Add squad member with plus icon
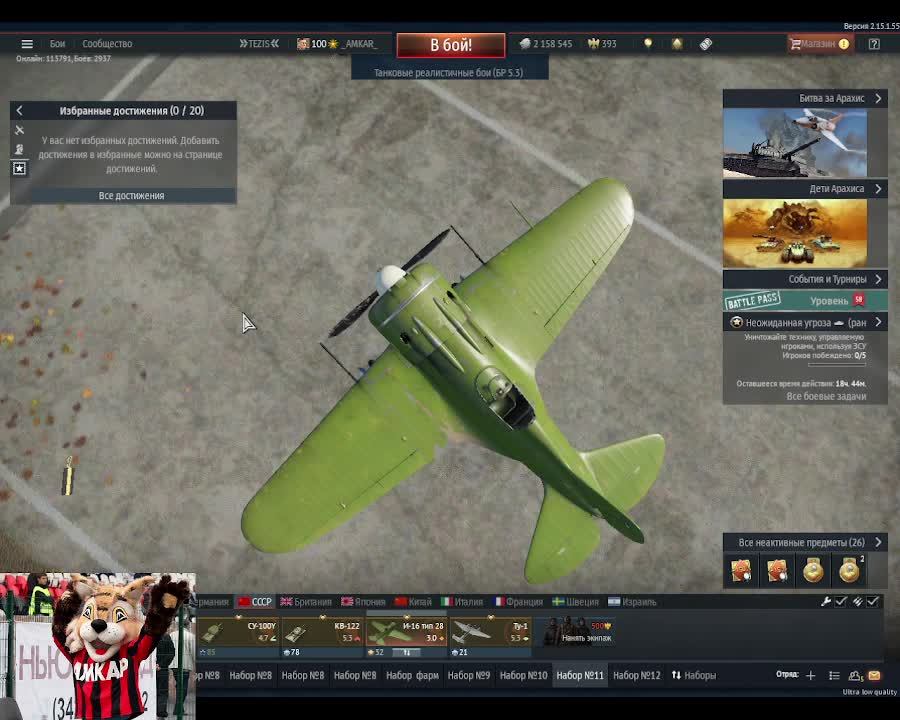Viewport: 900px width, 720px height. (x=810, y=675)
